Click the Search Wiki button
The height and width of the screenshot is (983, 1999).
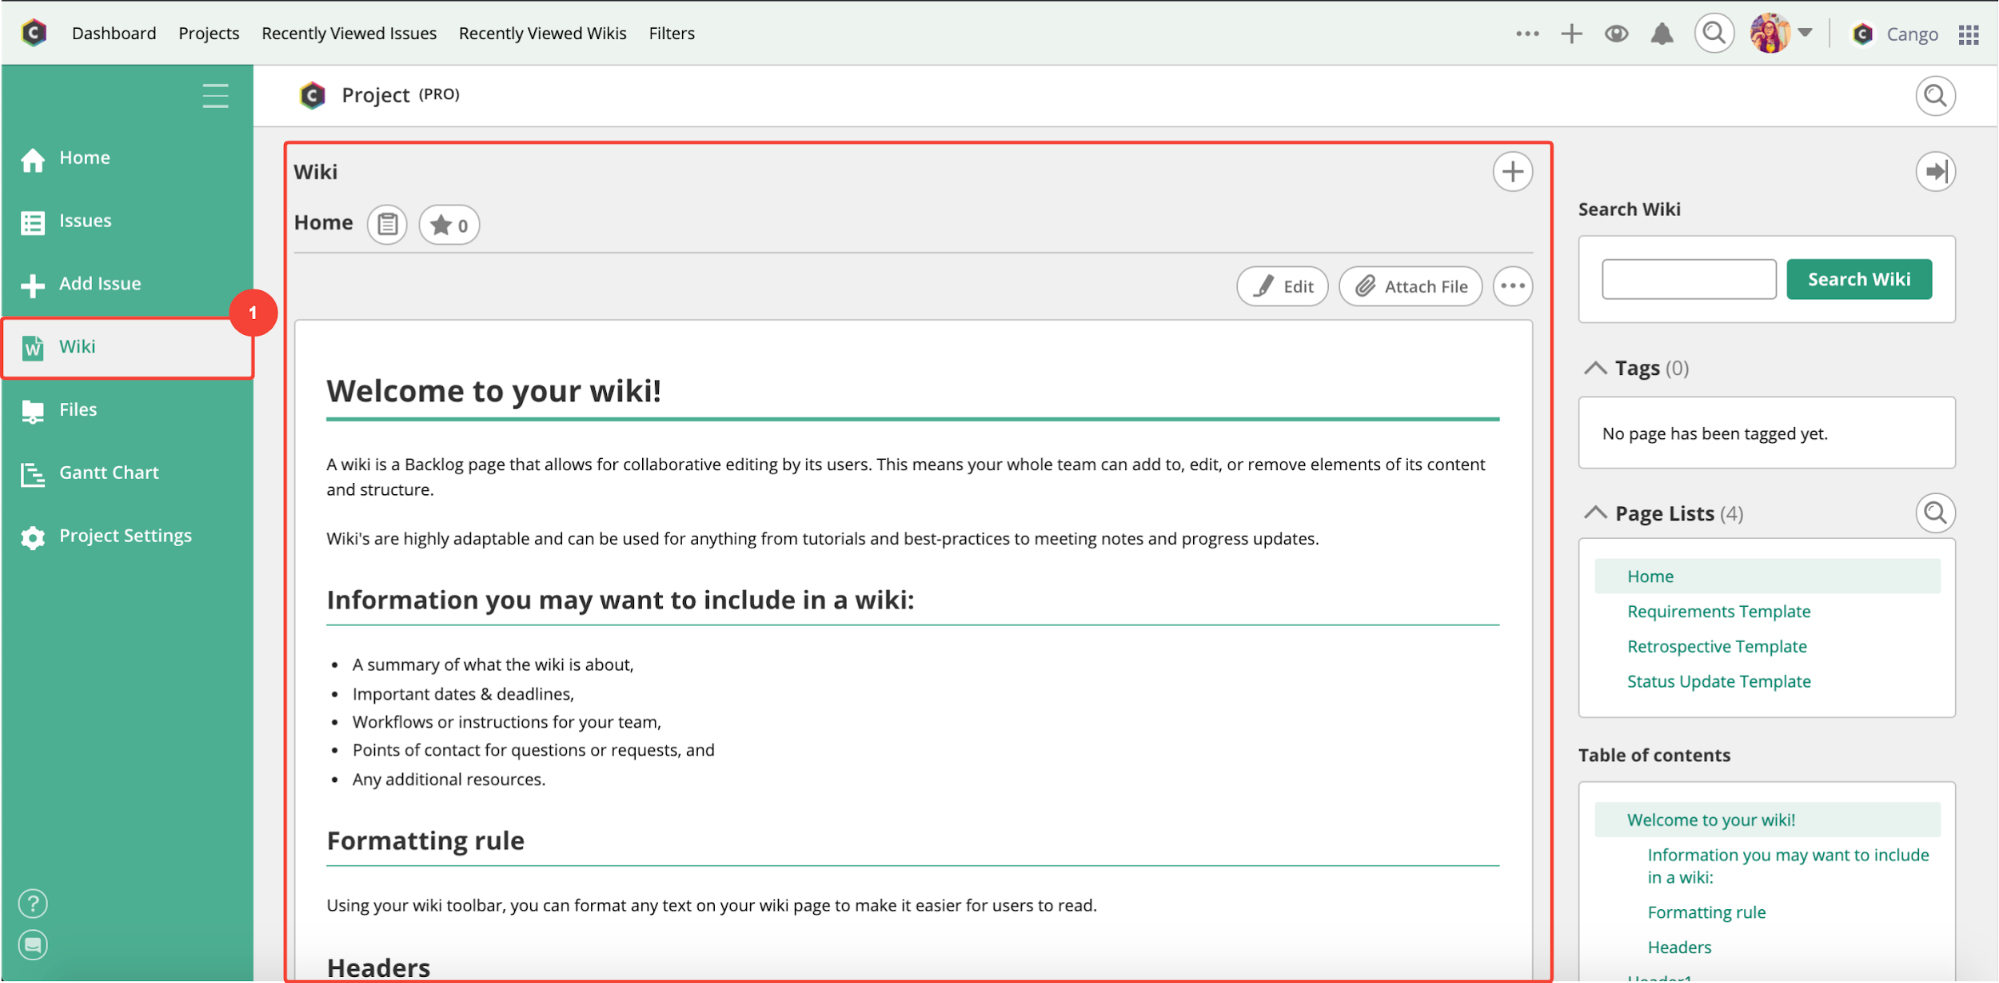1858,279
